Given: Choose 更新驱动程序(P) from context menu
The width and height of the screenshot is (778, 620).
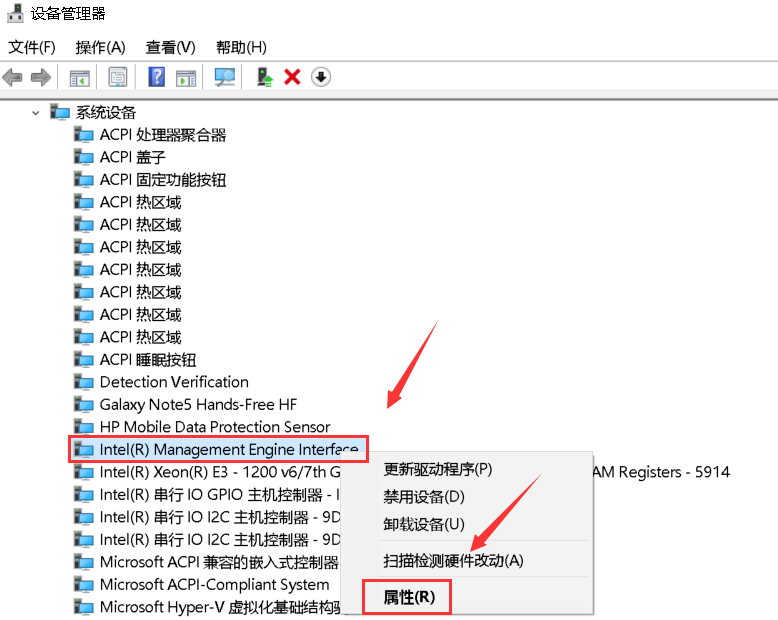Looking at the screenshot, I should point(437,469).
